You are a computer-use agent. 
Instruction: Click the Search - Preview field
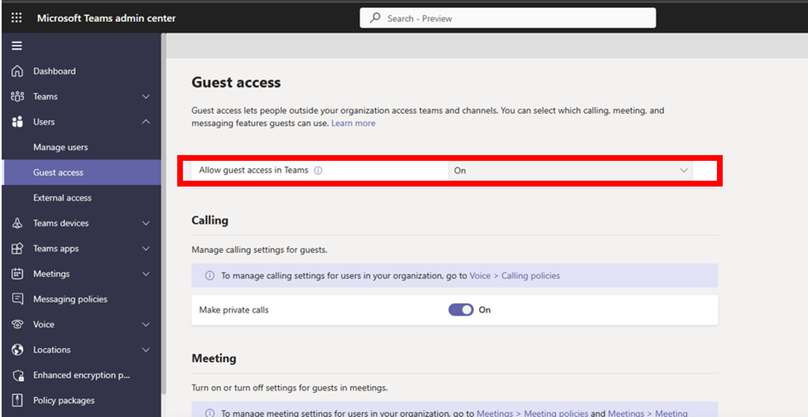[508, 18]
